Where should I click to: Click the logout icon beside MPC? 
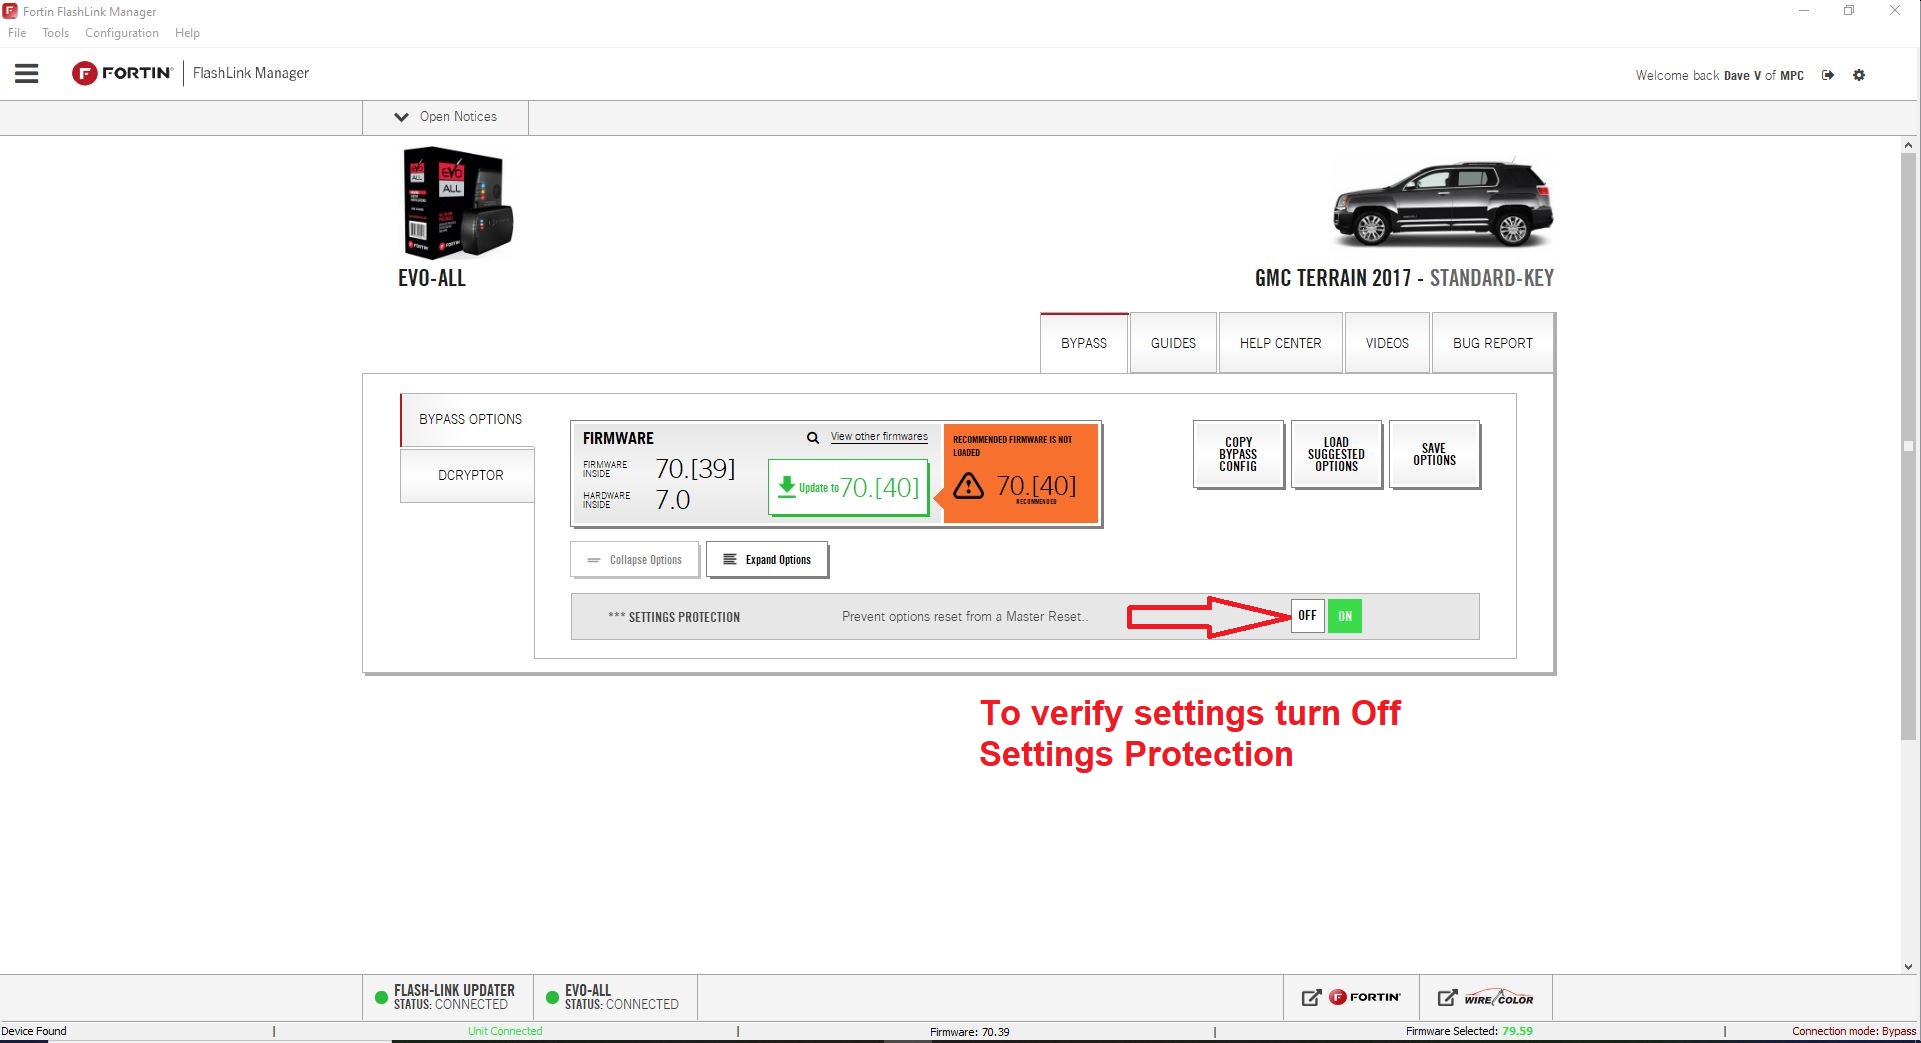(x=1828, y=75)
